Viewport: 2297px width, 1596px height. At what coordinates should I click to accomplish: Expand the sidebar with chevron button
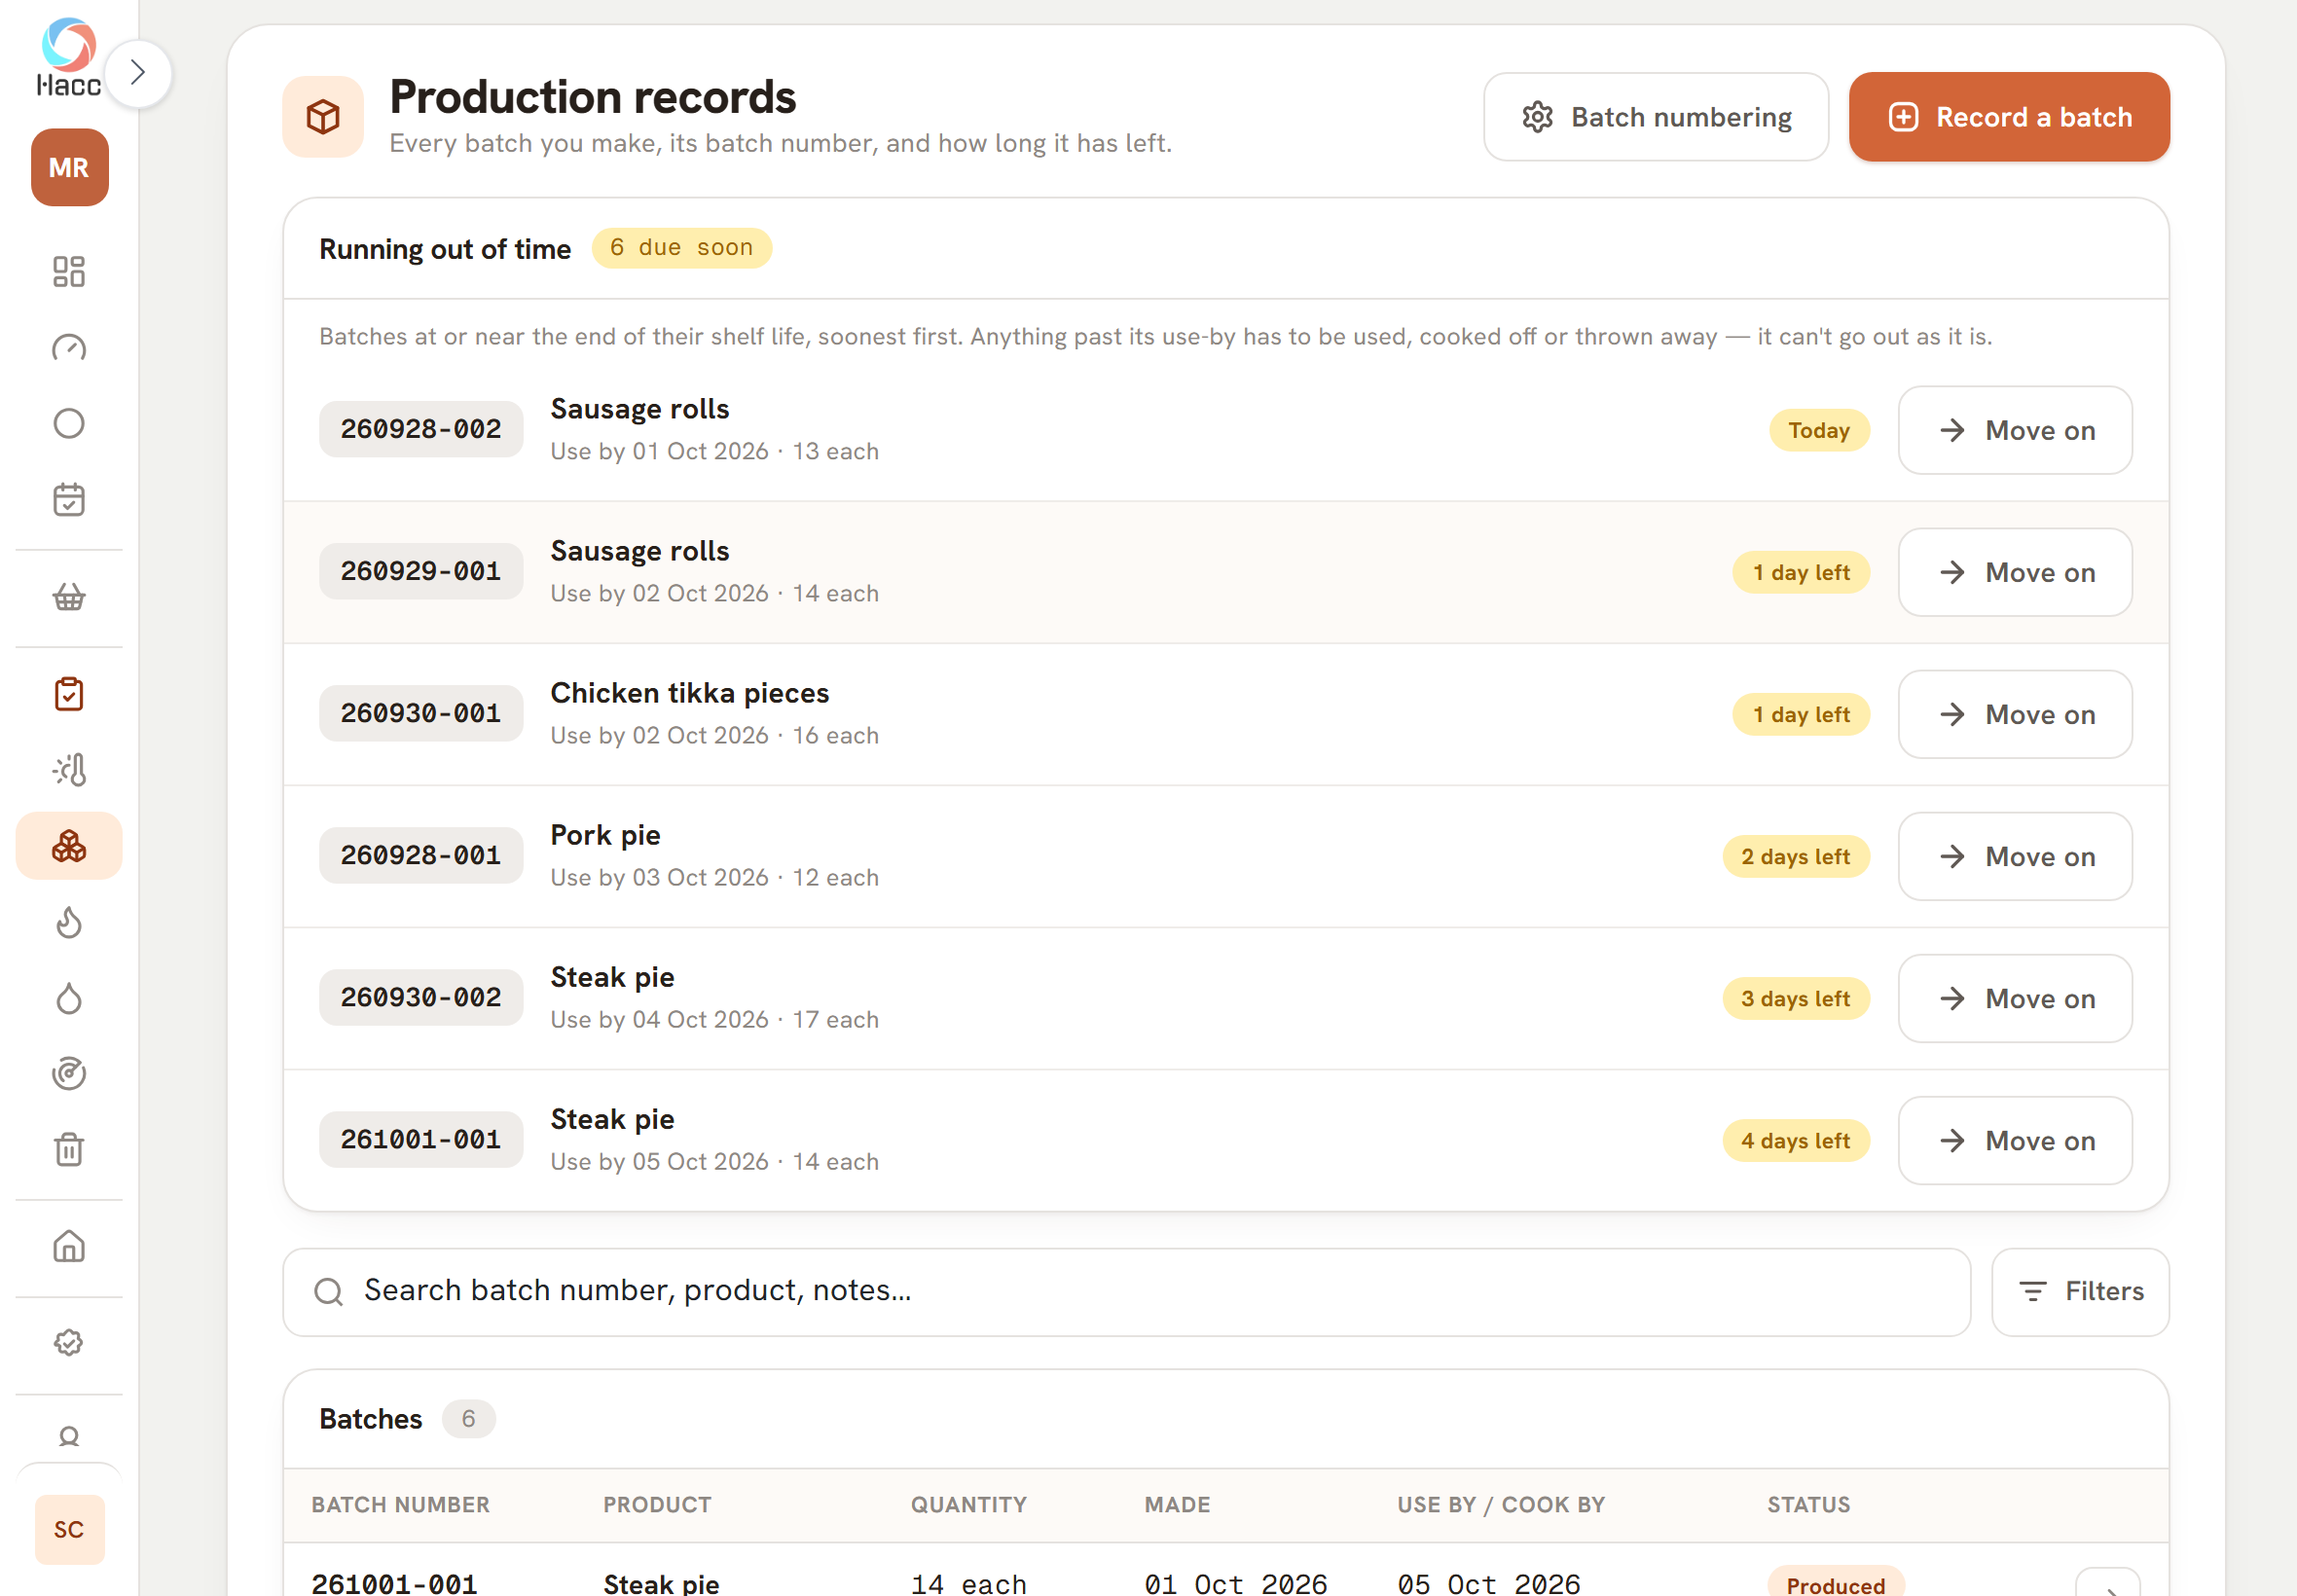point(138,73)
